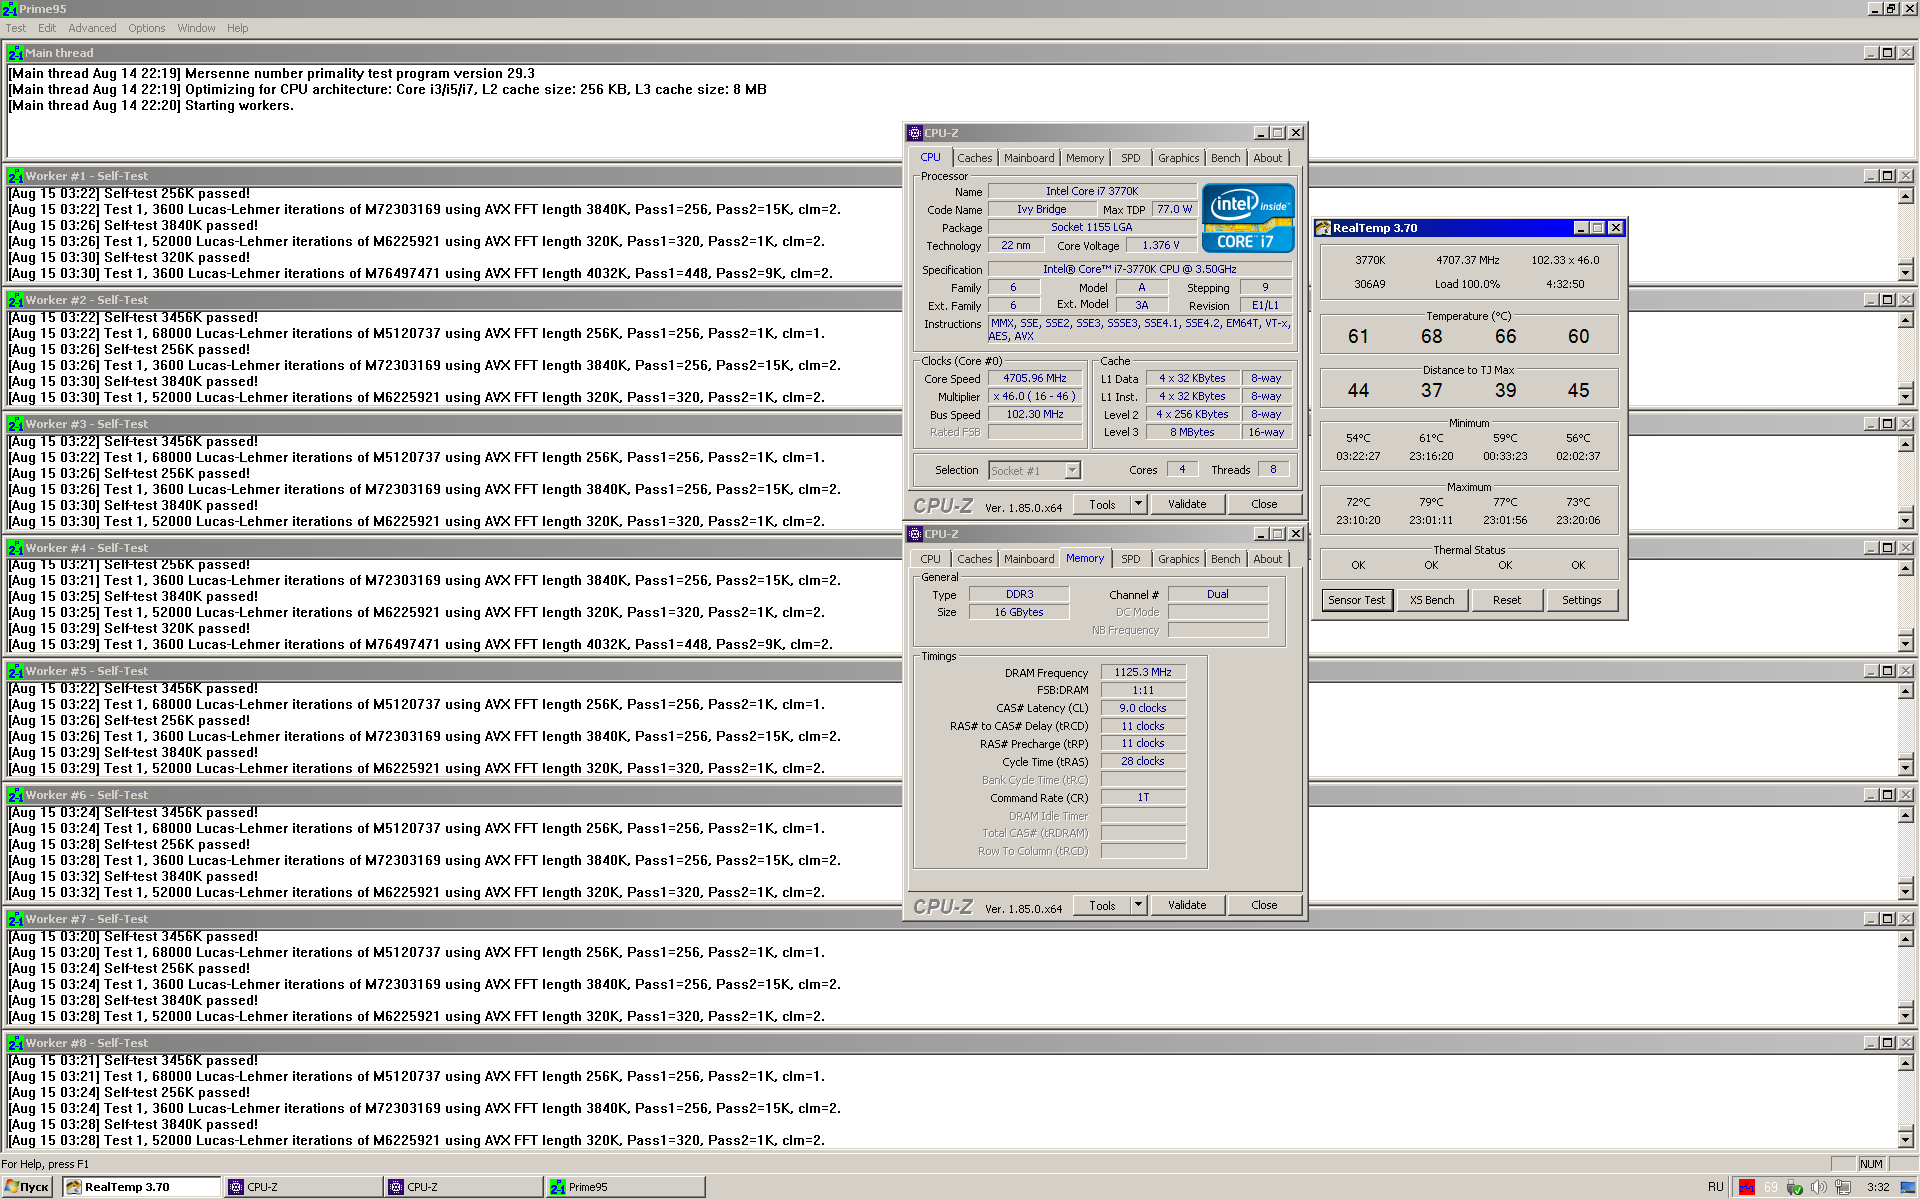Click the network connection tray icon
Screen dimensions: 1920x1200
1843,1187
